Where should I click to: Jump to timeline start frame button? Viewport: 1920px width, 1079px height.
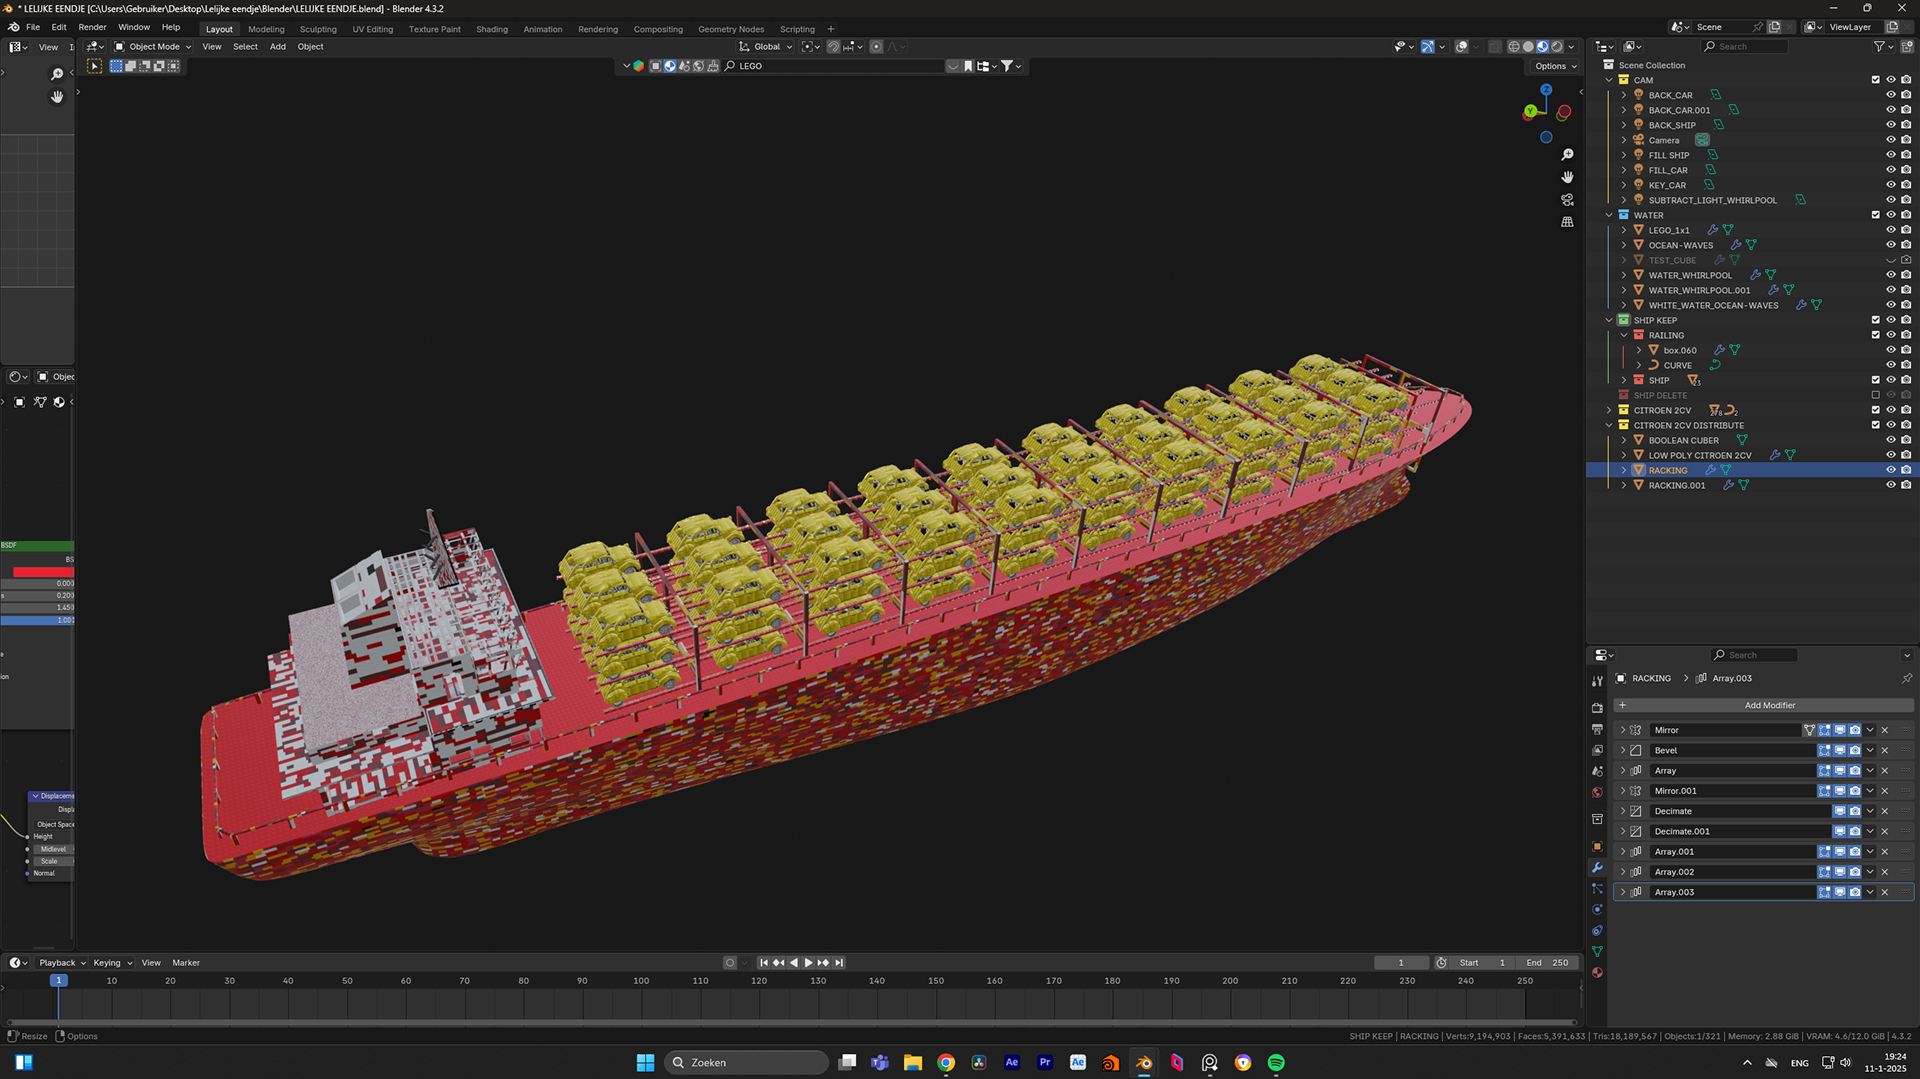coord(764,963)
